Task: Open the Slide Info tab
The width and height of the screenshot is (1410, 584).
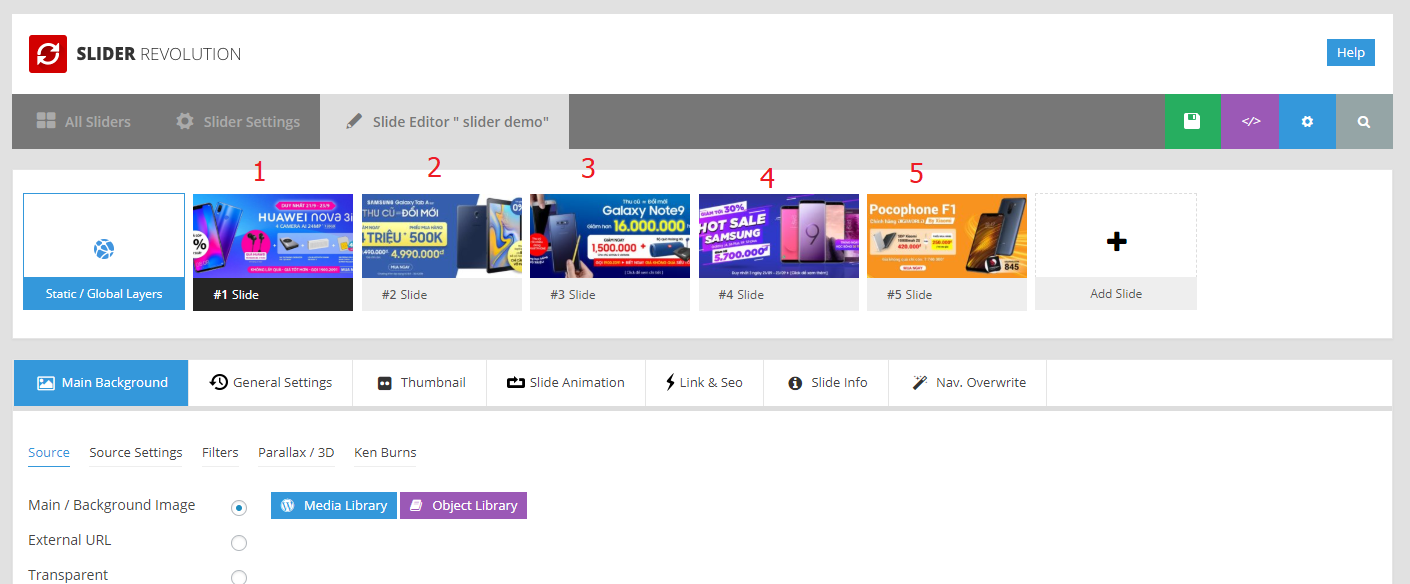Action: tap(827, 382)
